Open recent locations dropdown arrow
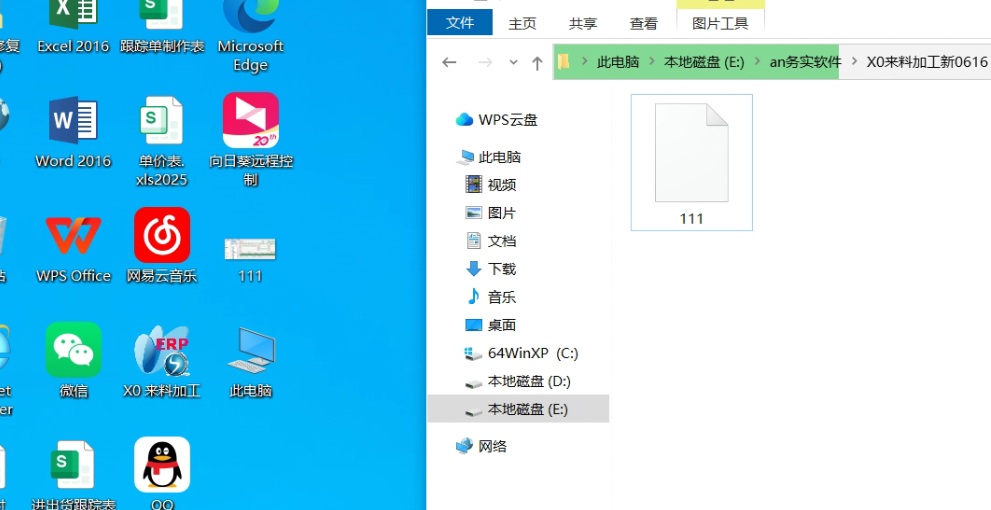The image size is (991, 510). point(513,62)
